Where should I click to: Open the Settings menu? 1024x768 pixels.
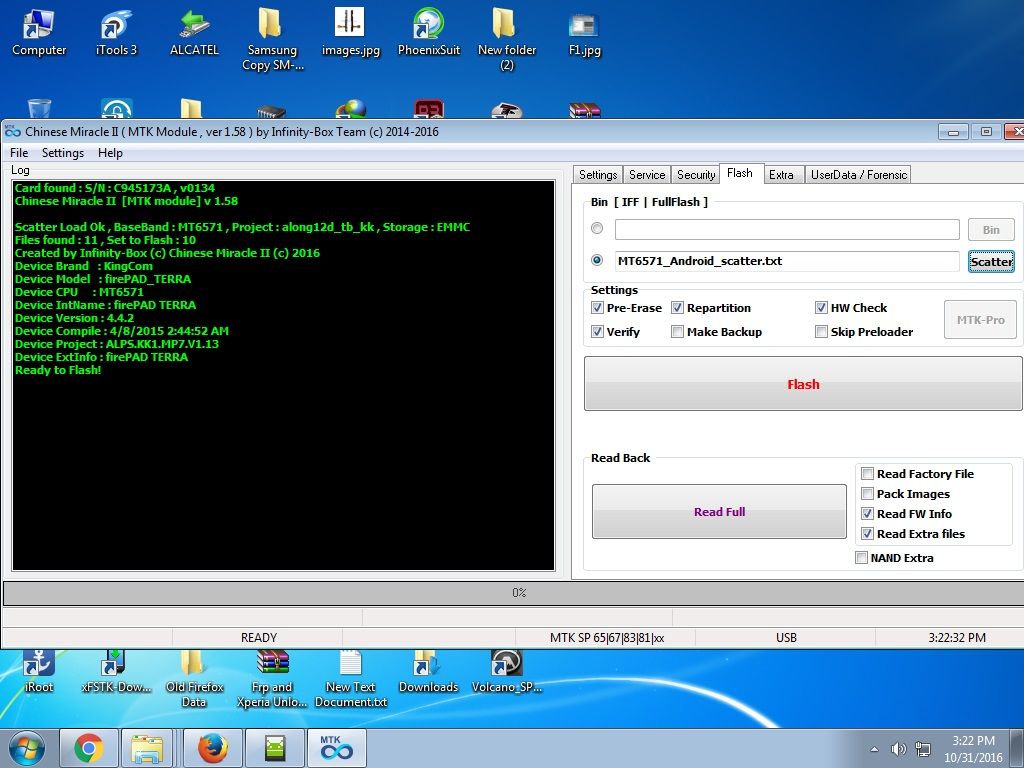(x=63, y=153)
